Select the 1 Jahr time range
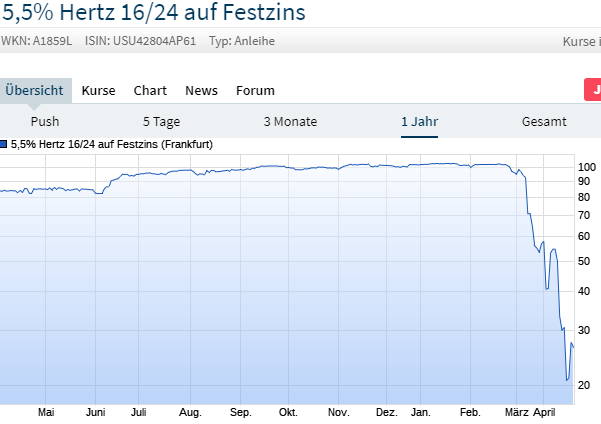 [x=420, y=122]
